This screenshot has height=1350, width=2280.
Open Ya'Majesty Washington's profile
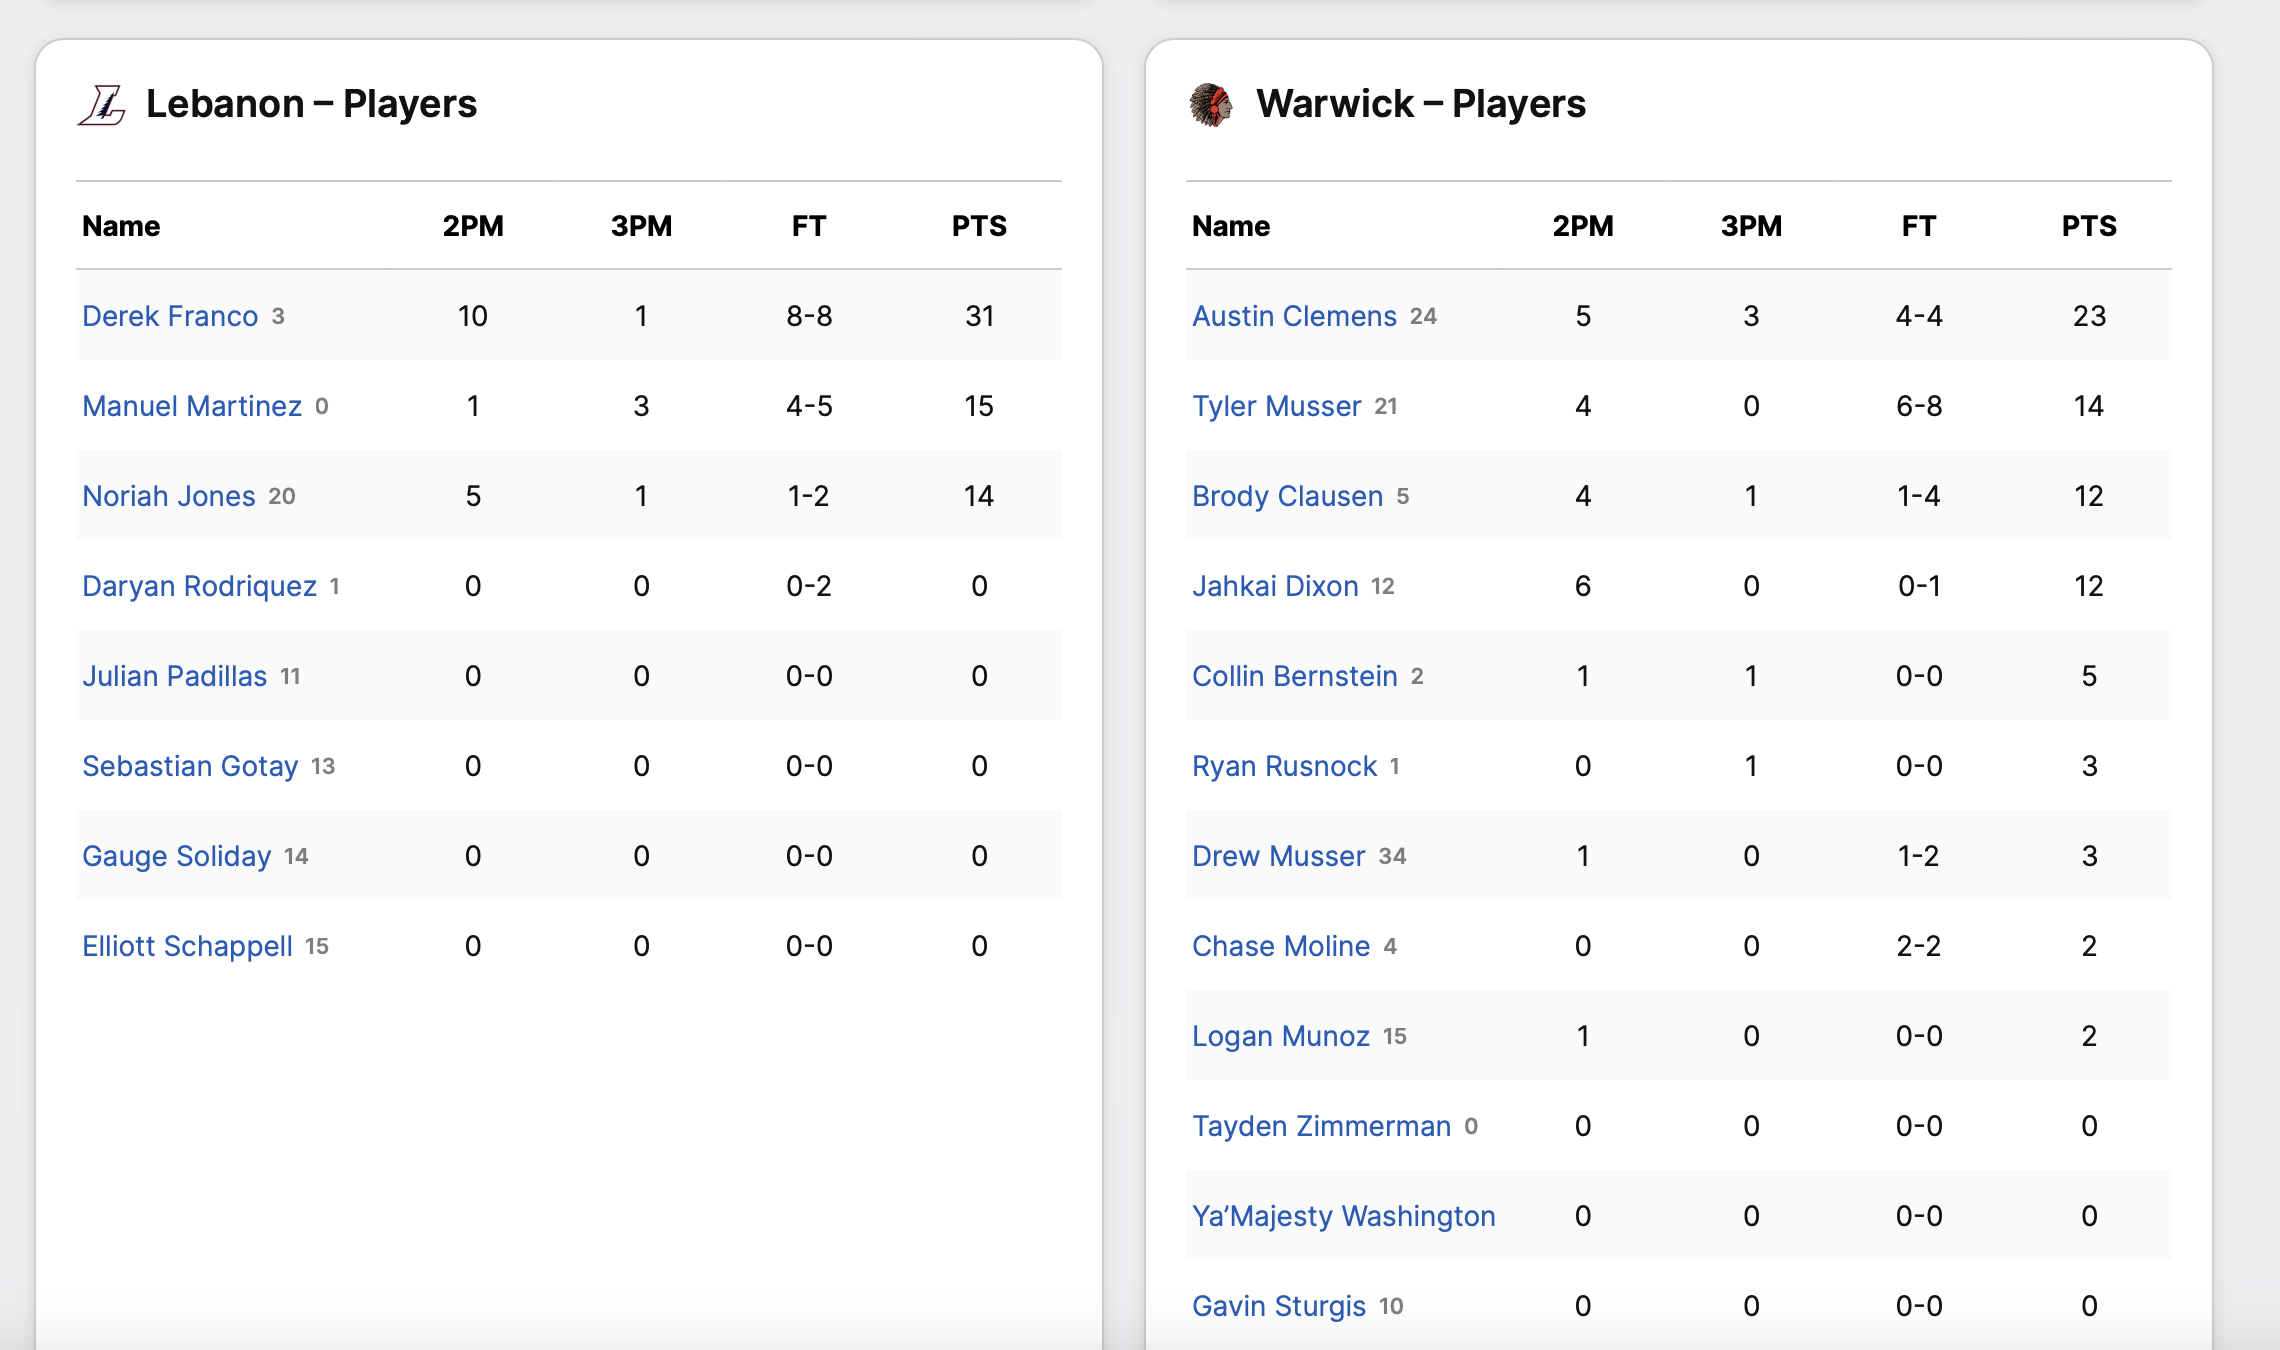pyautogui.click(x=1343, y=1216)
